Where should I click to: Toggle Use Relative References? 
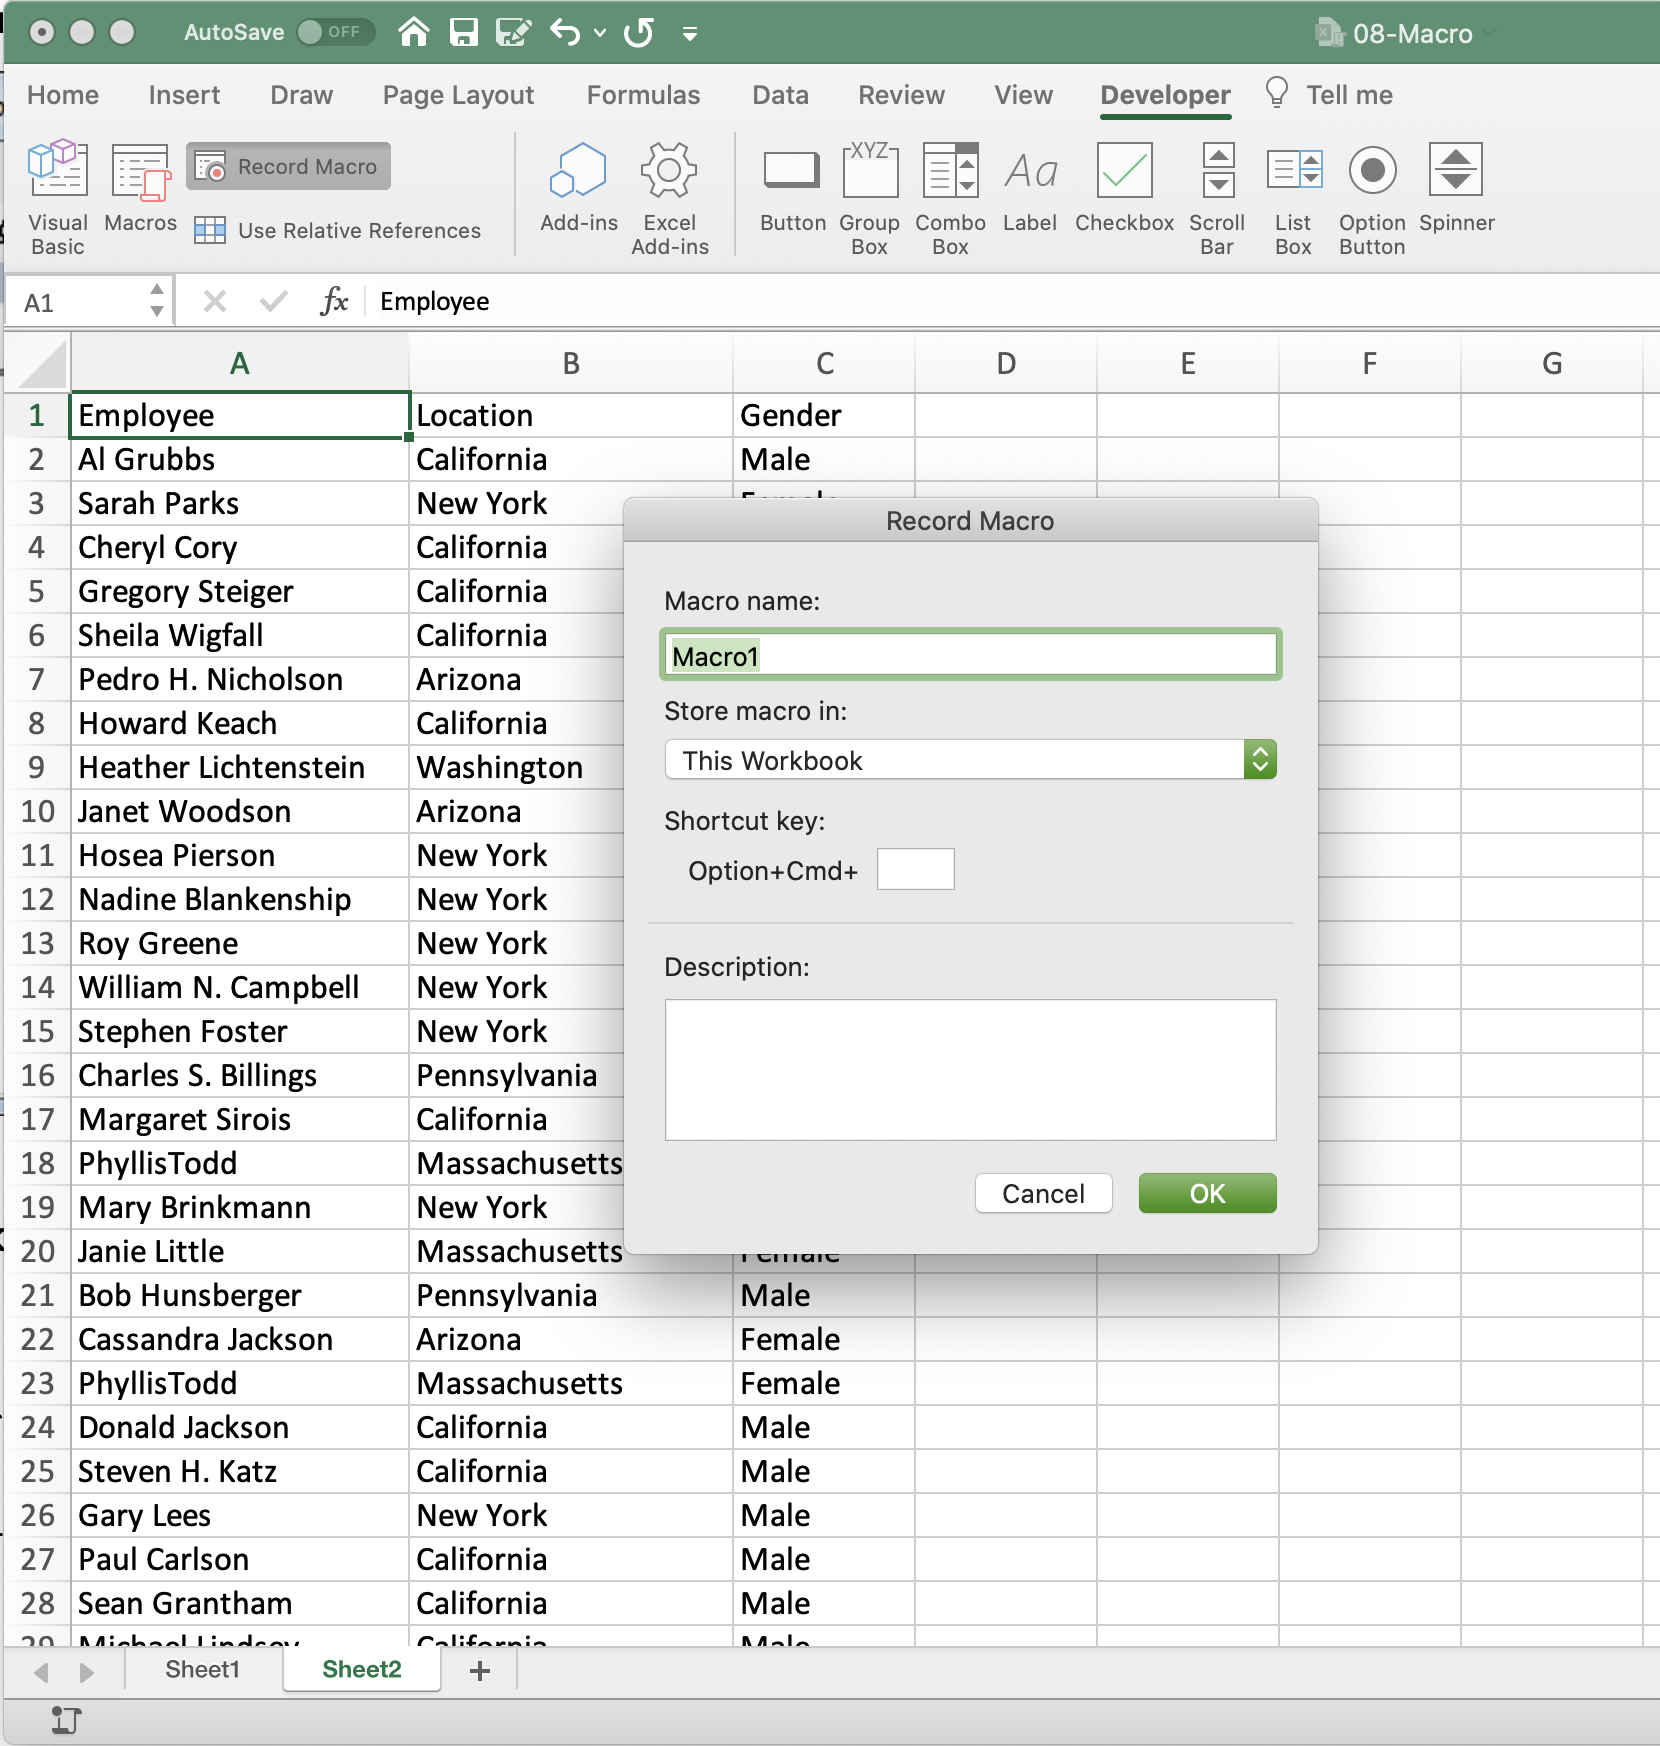(338, 231)
